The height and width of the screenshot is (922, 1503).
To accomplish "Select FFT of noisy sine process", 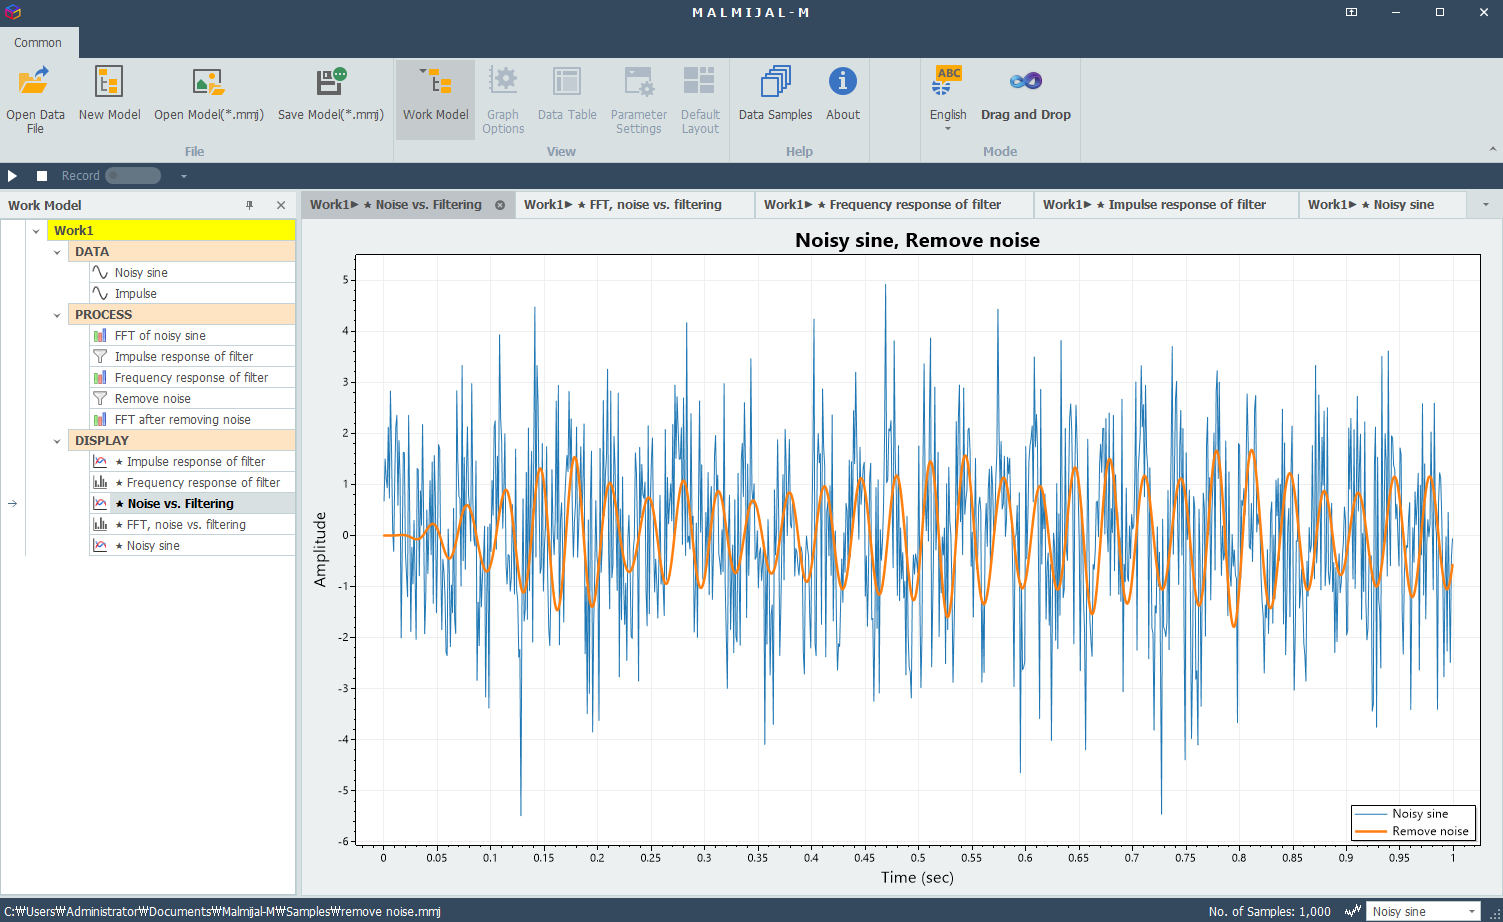I will pyautogui.click(x=192, y=336).
